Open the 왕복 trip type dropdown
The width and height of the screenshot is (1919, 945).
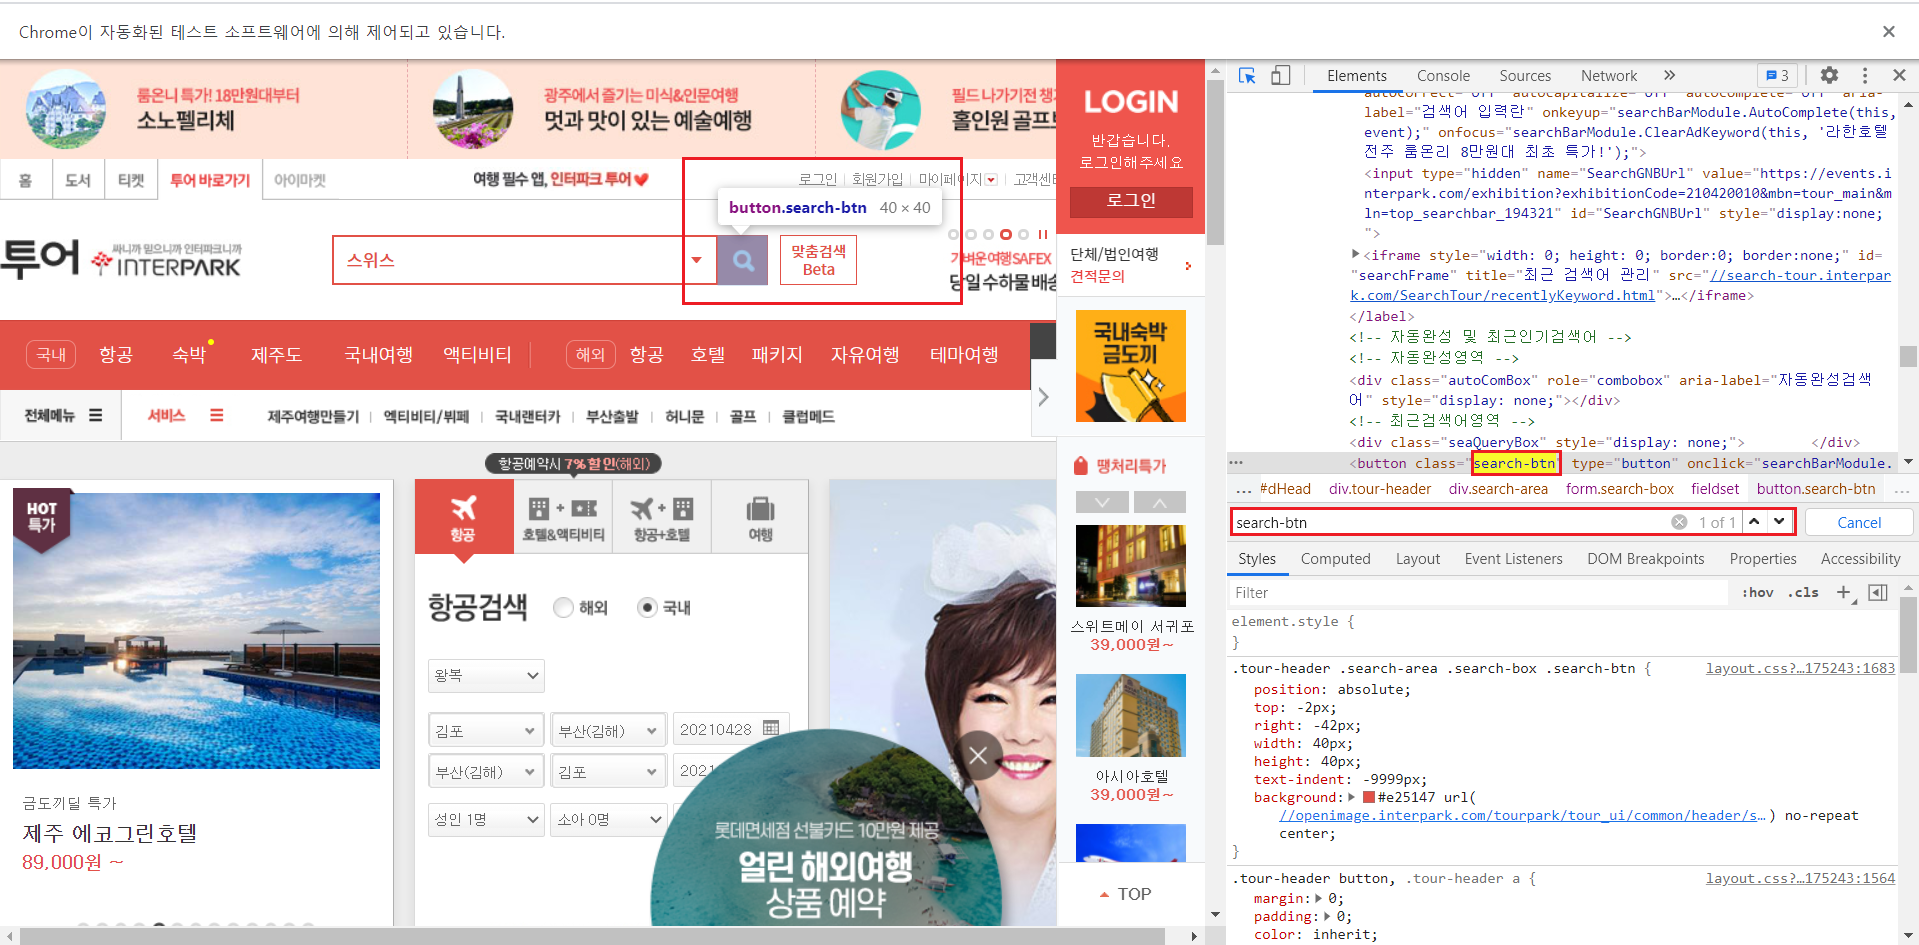coord(486,675)
